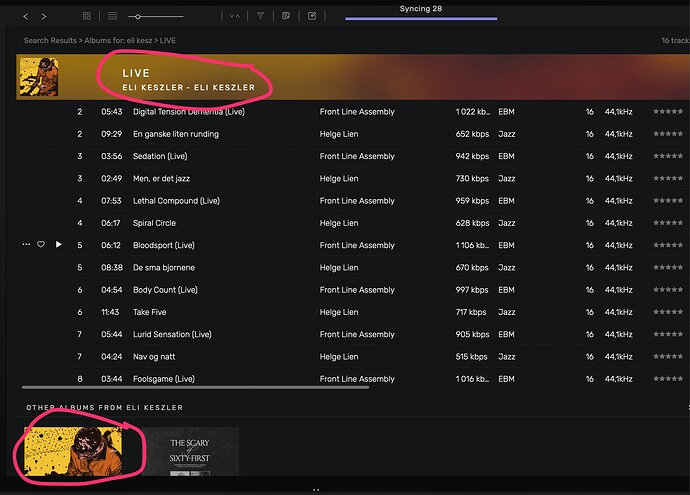Click the LIVE breadcrumb entry

(168, 40)
